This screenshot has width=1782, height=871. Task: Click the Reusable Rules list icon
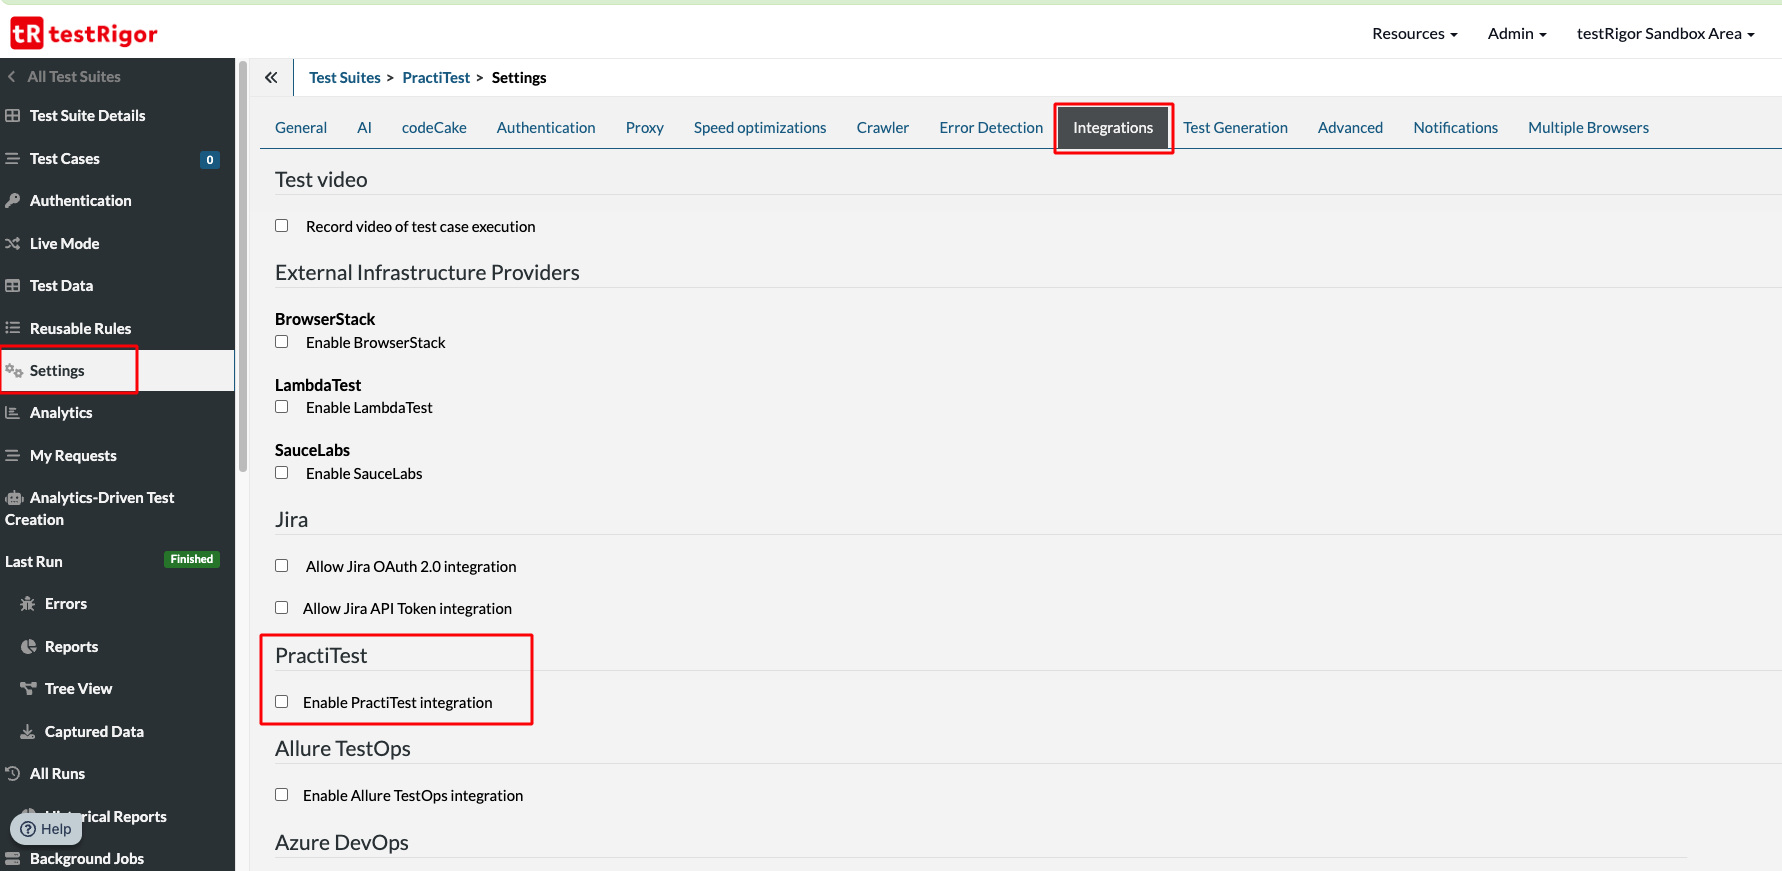pyautogui.click(x=13, y=328)
